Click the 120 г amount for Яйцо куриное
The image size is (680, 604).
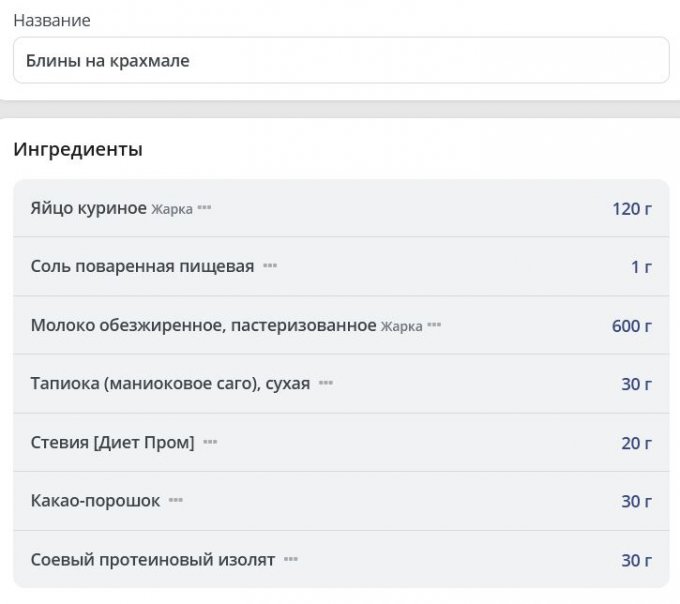pyautogui.click(x=632, y=208)
